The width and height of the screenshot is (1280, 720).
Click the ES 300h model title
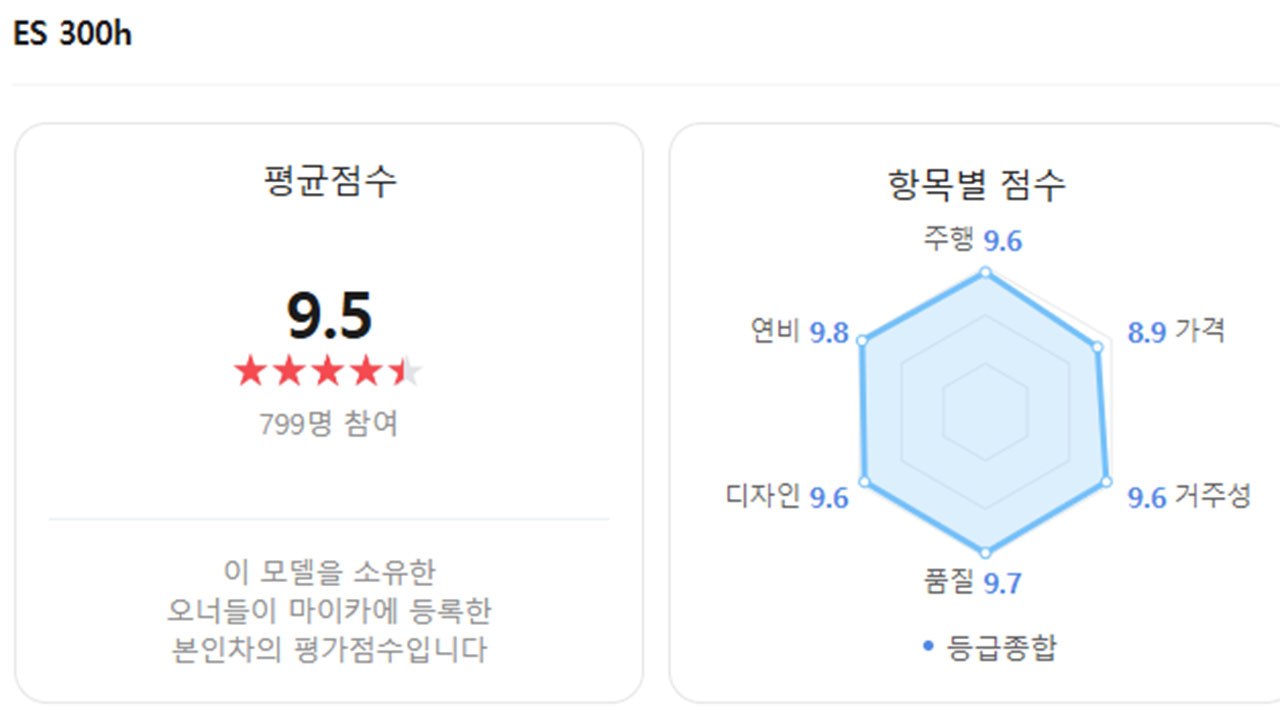coord(72,35)
